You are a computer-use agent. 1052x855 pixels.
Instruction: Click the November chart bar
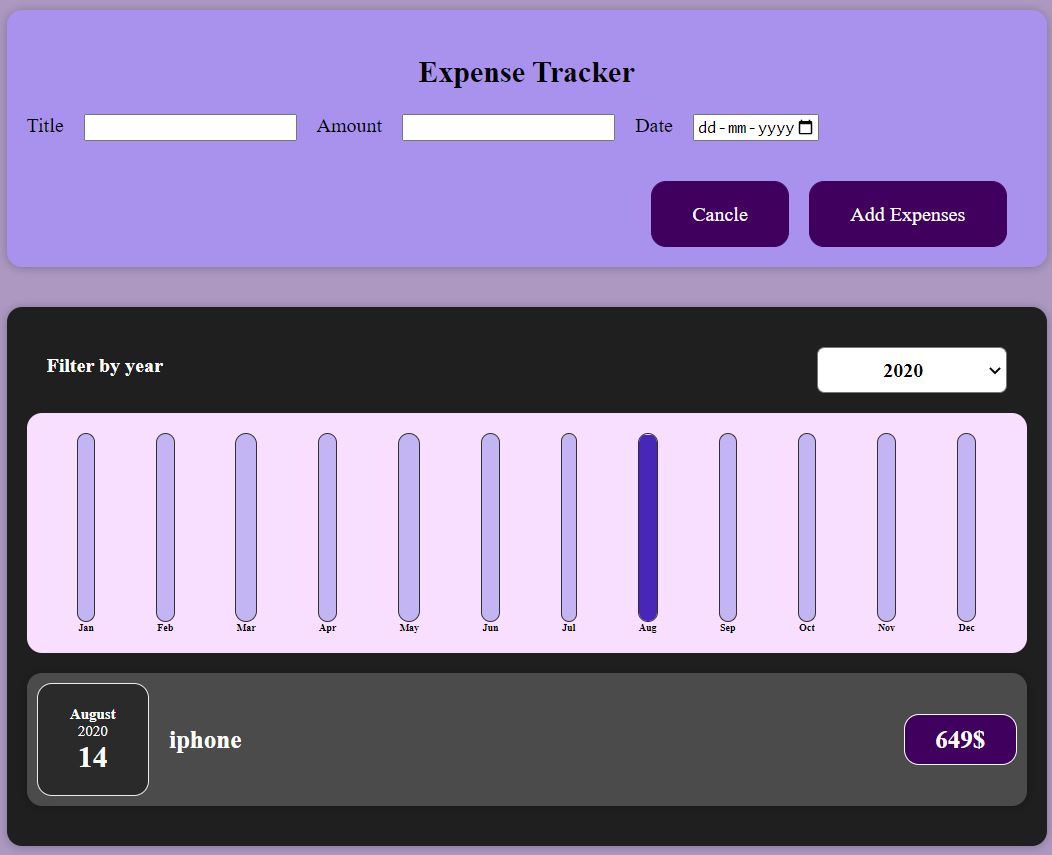tap(886, 525)
